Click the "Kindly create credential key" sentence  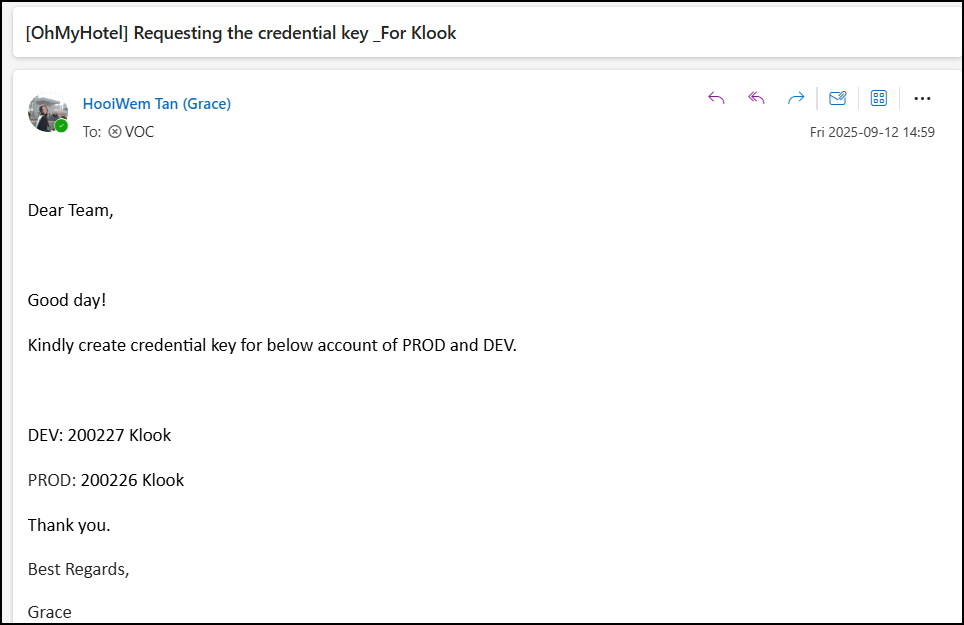coord(272,345)
